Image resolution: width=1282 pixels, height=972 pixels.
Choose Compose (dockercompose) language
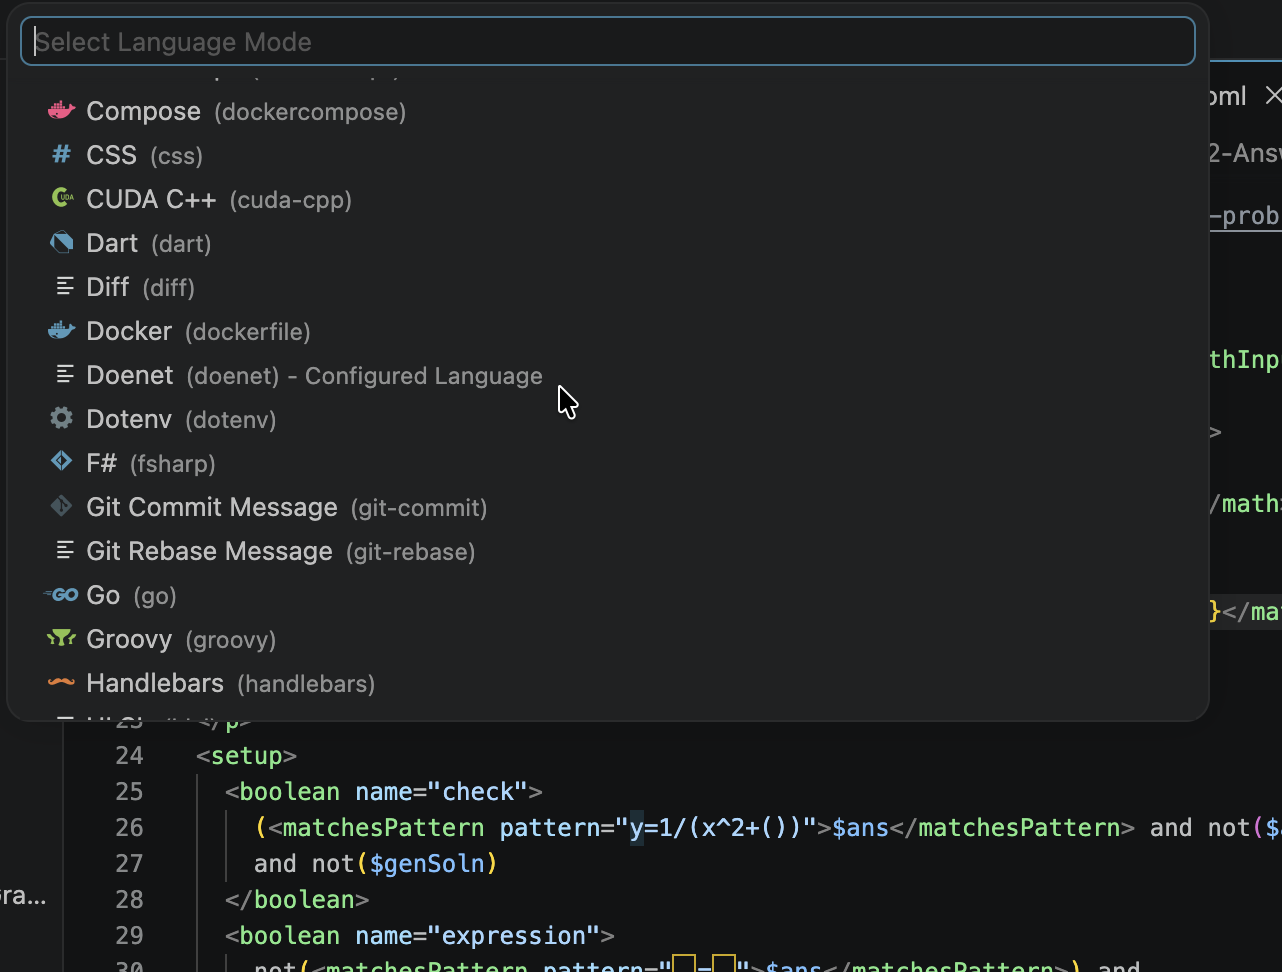pyautogui.click(x=607, y=111)
